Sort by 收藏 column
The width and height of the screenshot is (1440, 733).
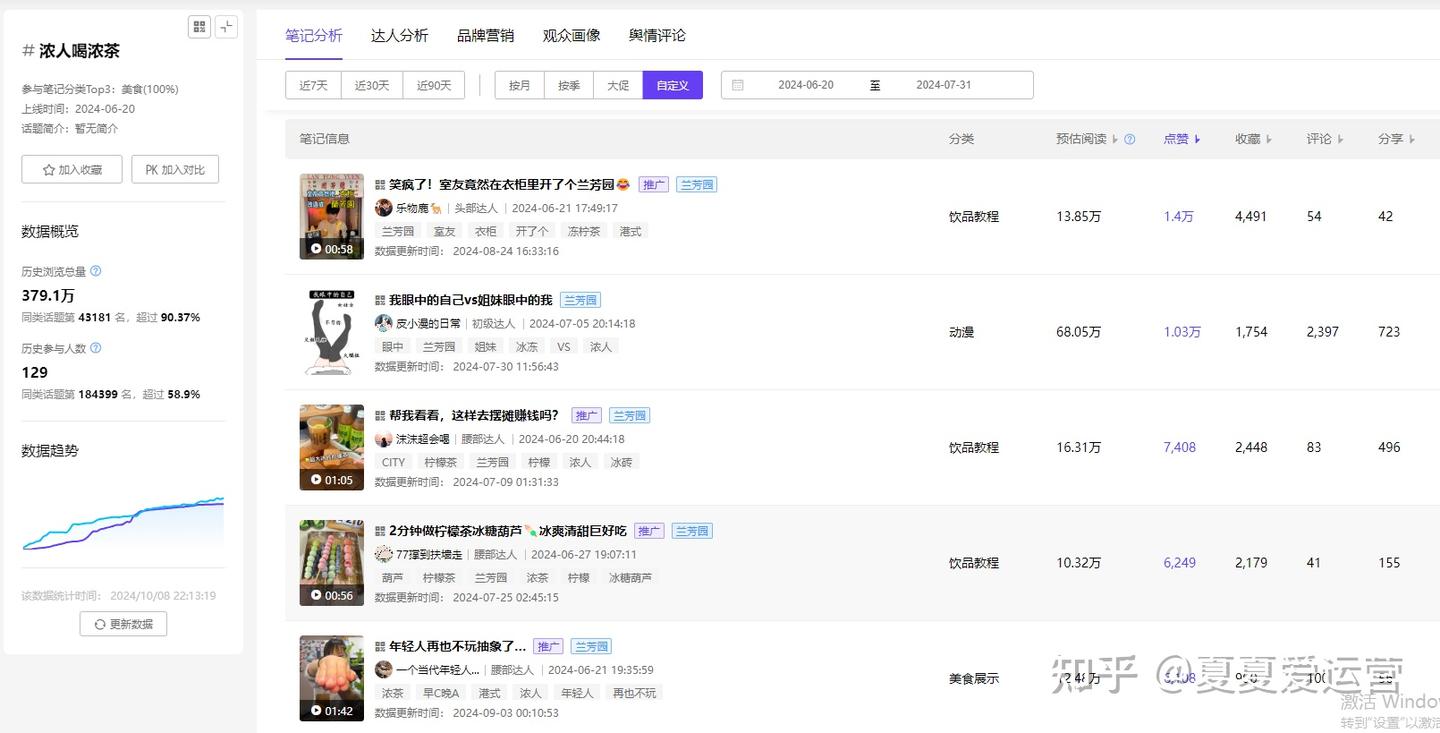1254,139
